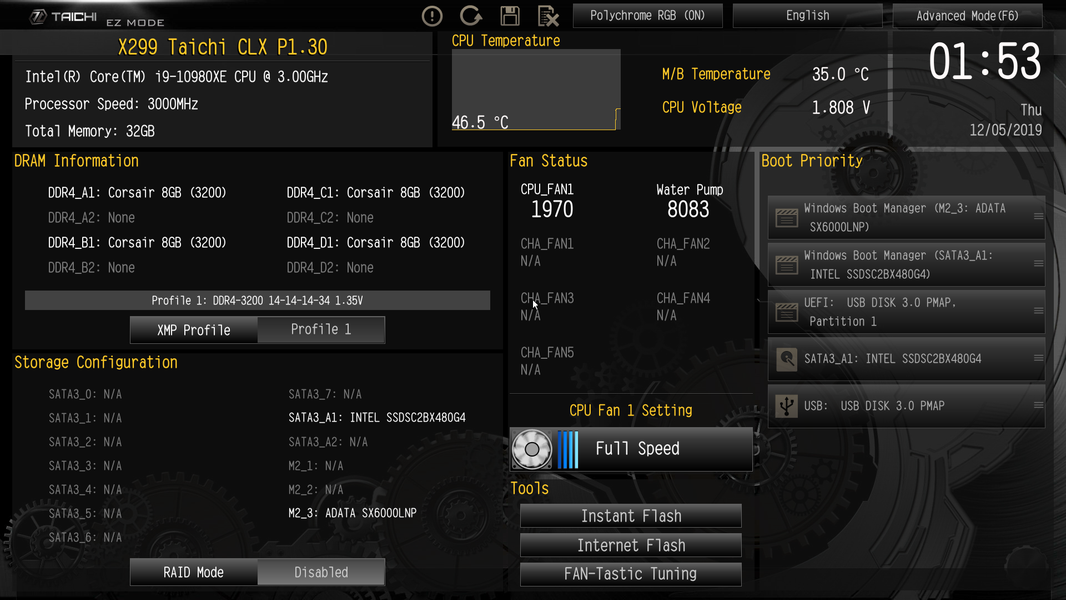
Task: Click M2_1: N/A storage entry
Action: coord(315,466)
